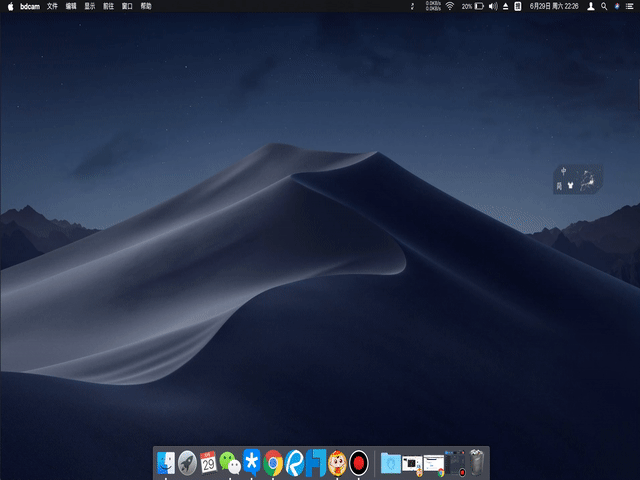Restore minimized dark recorder window in Dock

pos(455,463)
